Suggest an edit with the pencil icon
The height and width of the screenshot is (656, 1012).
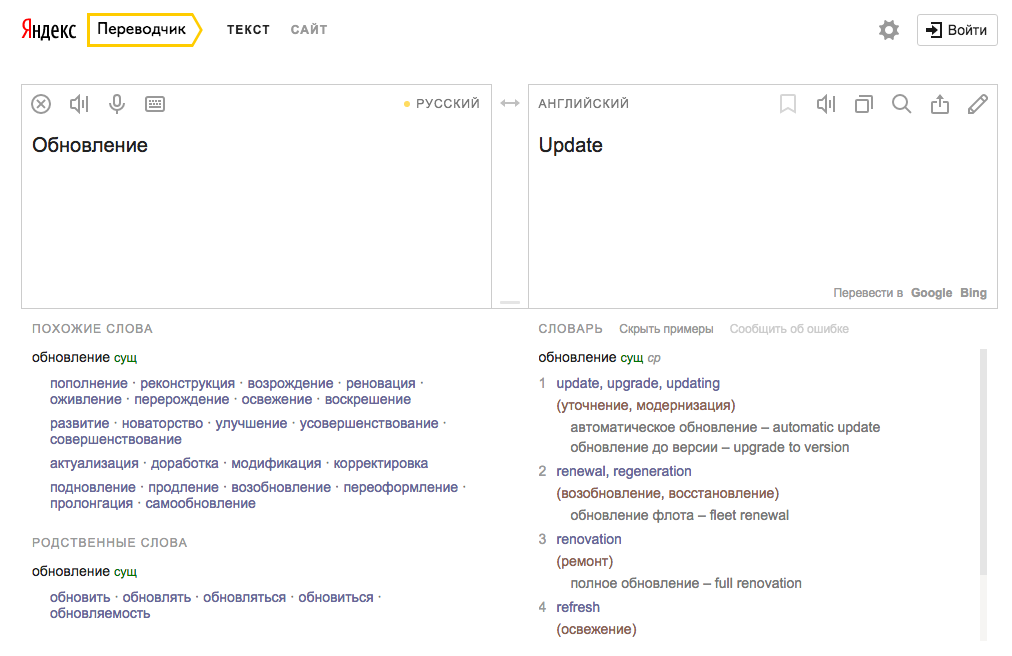[x=978, y=104]
